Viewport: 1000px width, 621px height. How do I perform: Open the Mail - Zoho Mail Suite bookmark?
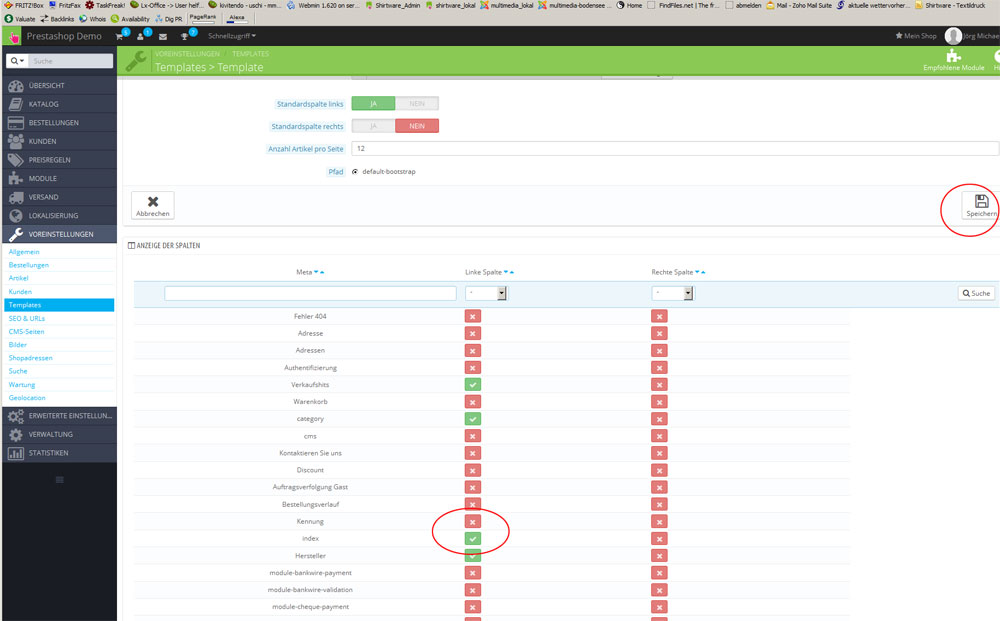click(x=798, y=5)
